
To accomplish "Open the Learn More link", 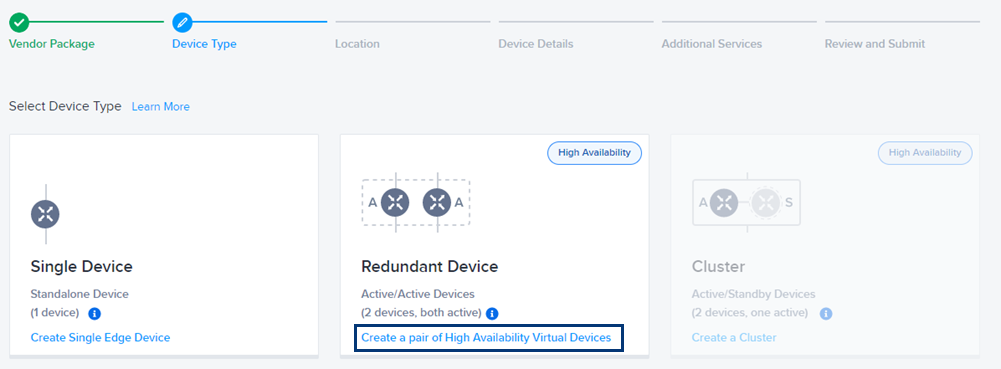I will tap(160, 107).
